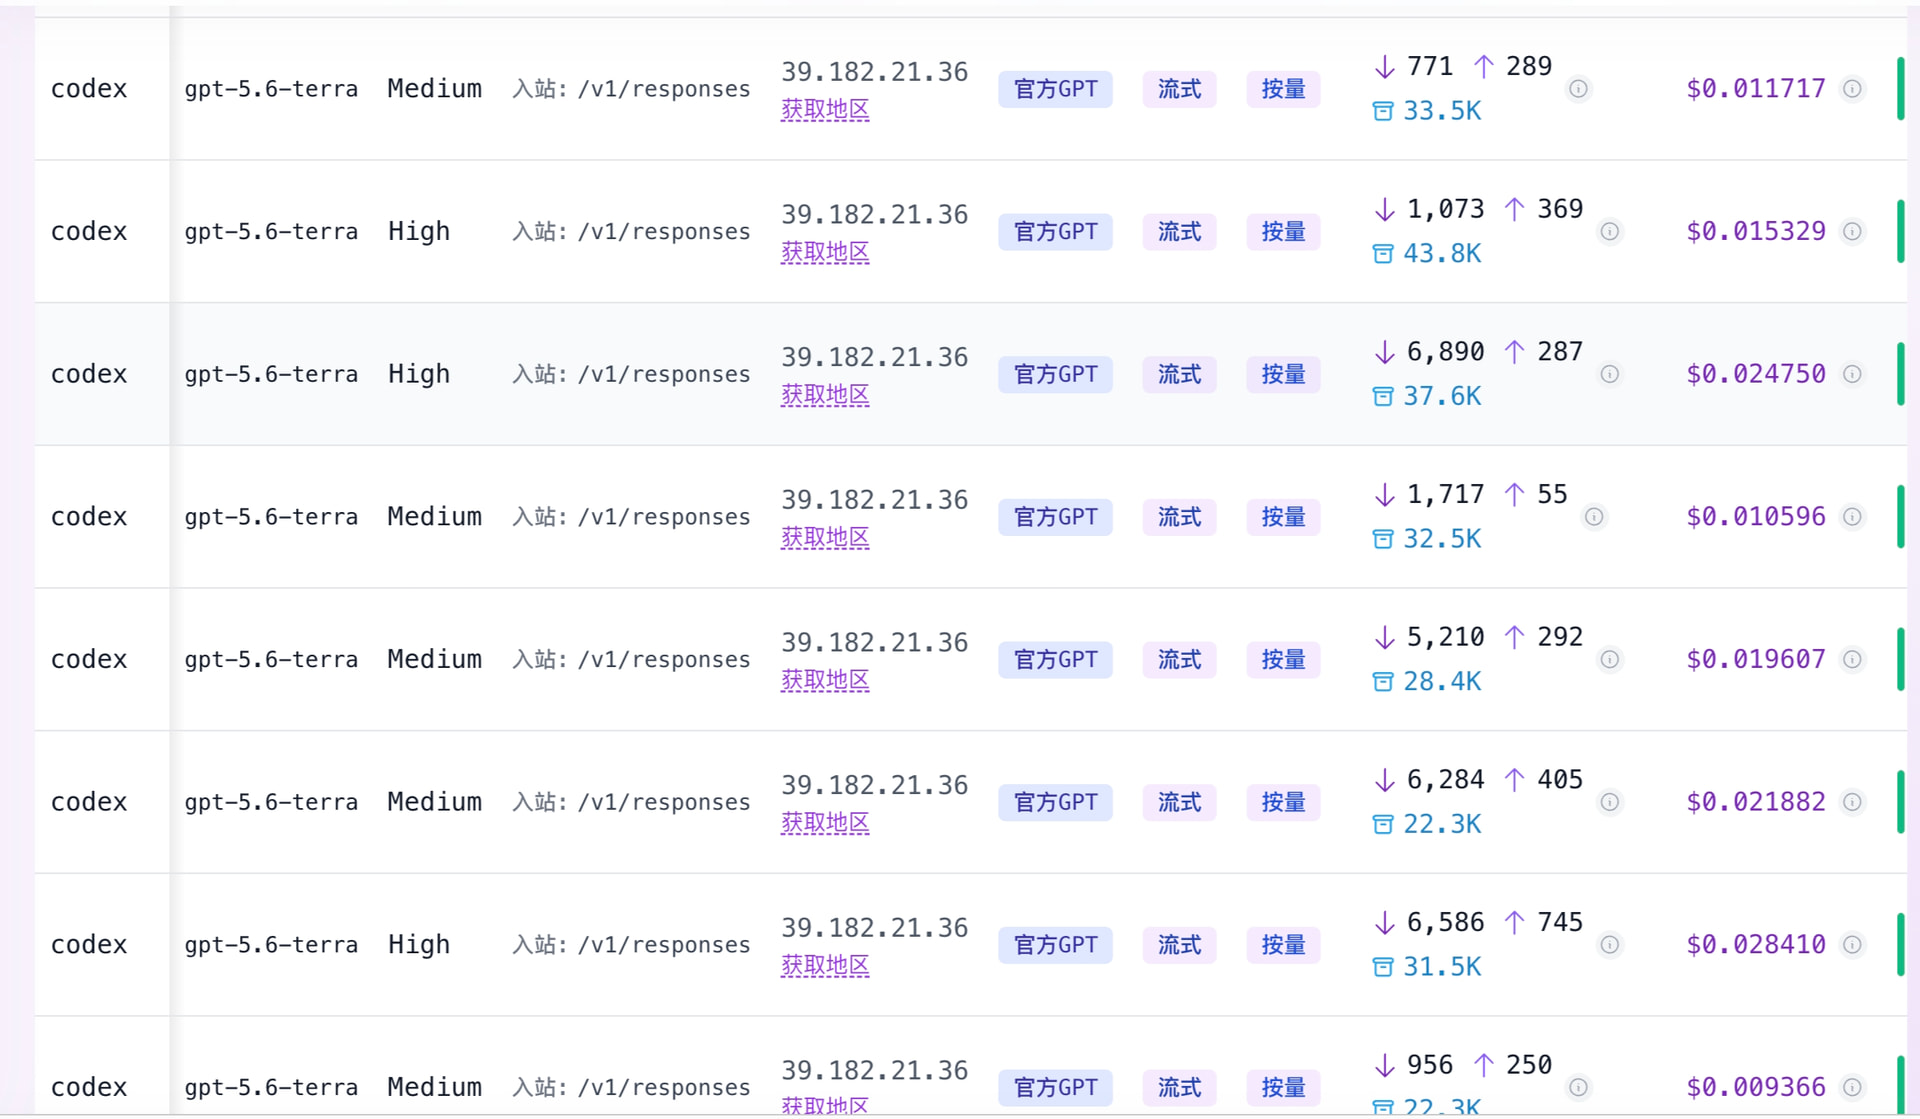The image size is (1920, 1119).
Task: Click info icon beside $0.009366 cost
Action: pyautogui.click(x=1852, y=1087)
